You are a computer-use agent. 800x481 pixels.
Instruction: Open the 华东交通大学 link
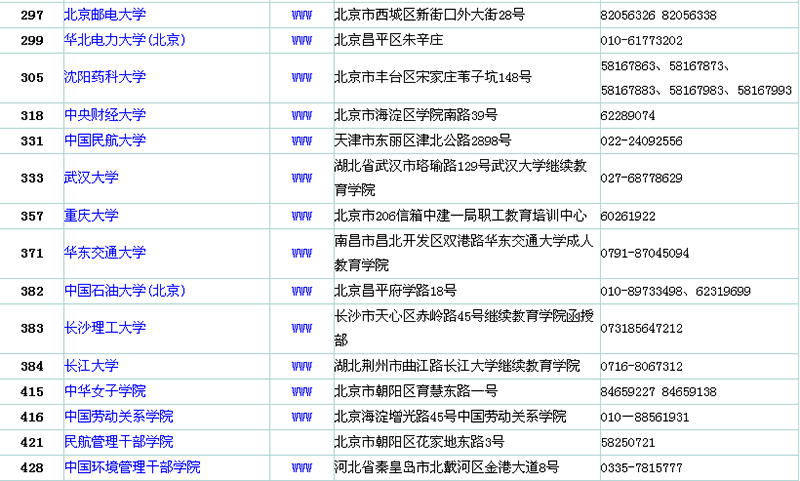(x=105, y=253)
